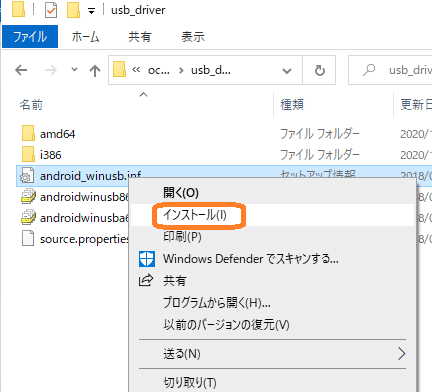Refresh the folder view

point(319,70)
